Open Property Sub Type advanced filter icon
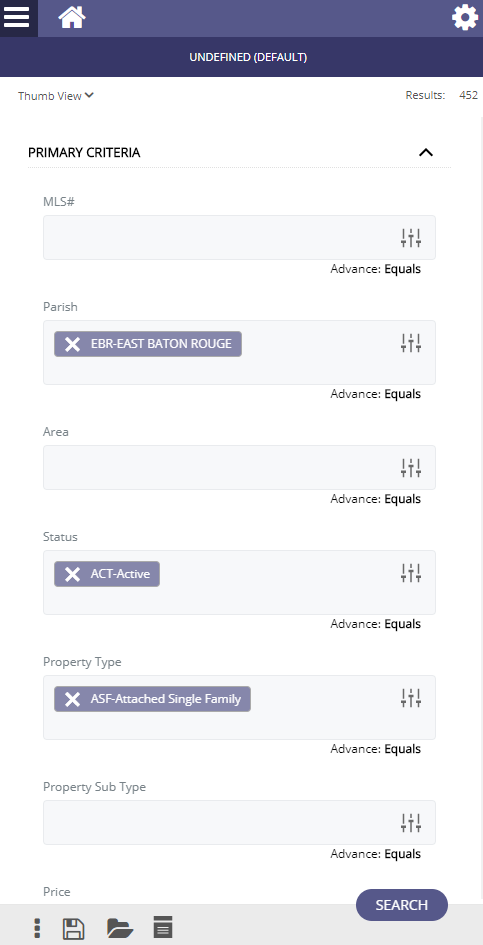Image resolution: width=483 pixels, height=945 pixels. (411, 823)
